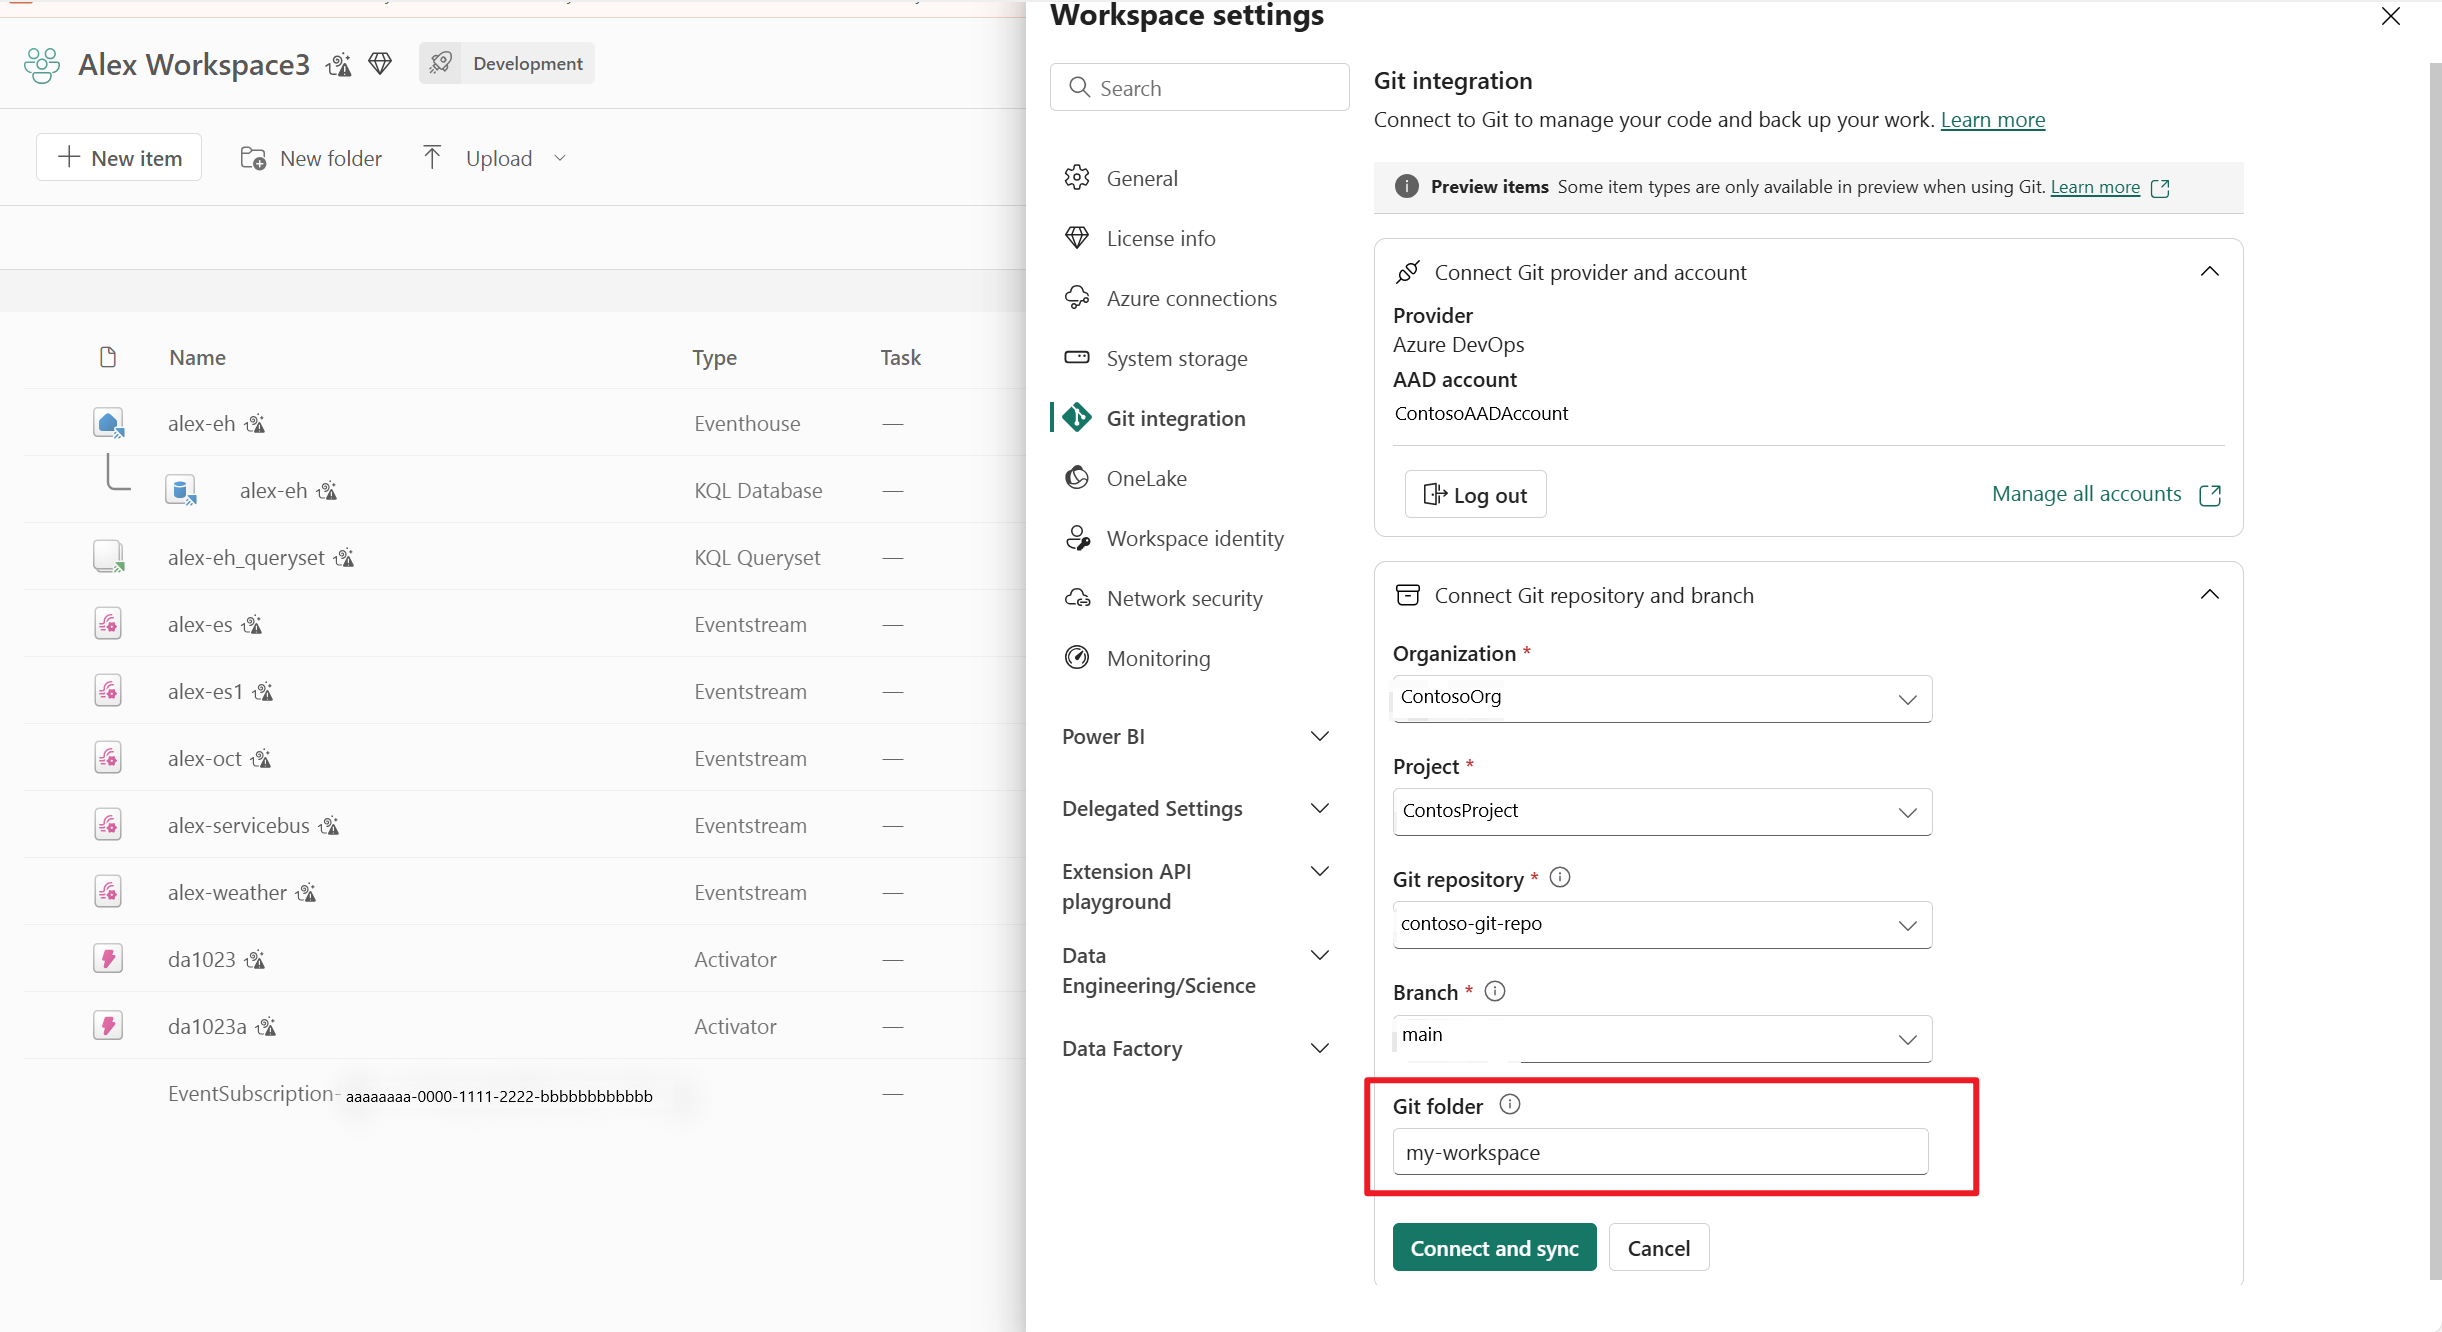Screen dimensions: 2442x1332
Task: Open the Branch dropdown showing main
Action: point(1661,1037)
